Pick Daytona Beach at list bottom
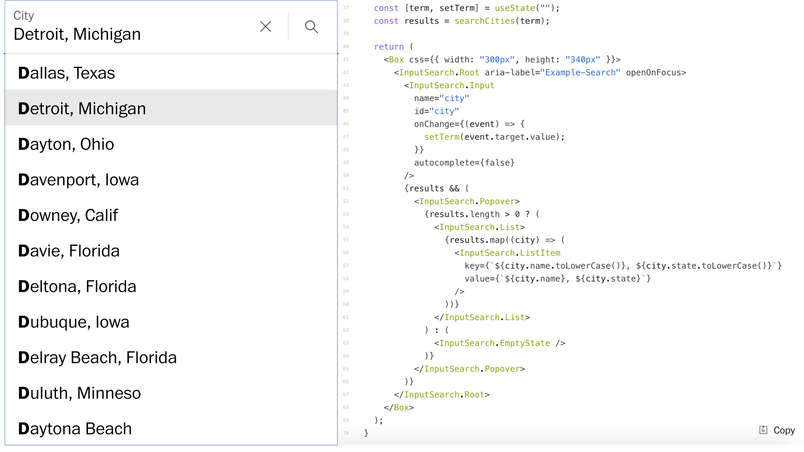Viewport: 804px width, 452px height. (x=171, y=428)
